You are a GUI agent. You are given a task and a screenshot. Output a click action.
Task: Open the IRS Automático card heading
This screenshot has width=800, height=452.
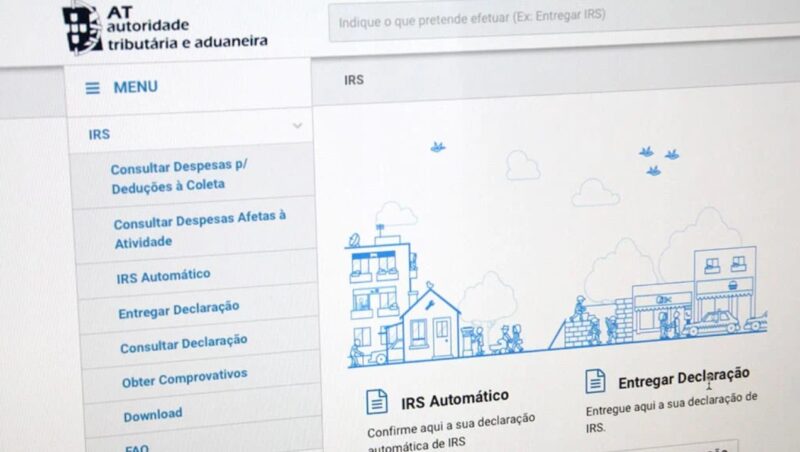(455, 399)
